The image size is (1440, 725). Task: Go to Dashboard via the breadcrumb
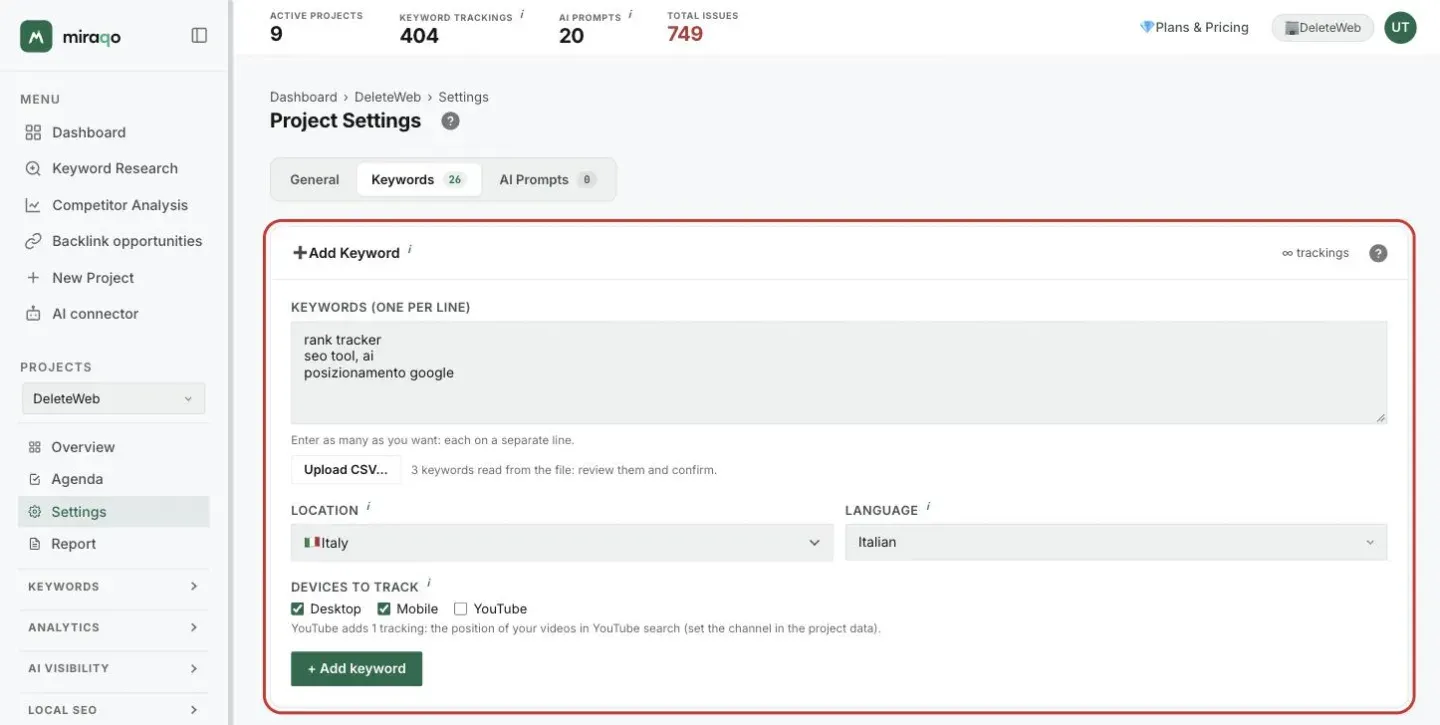303,97
